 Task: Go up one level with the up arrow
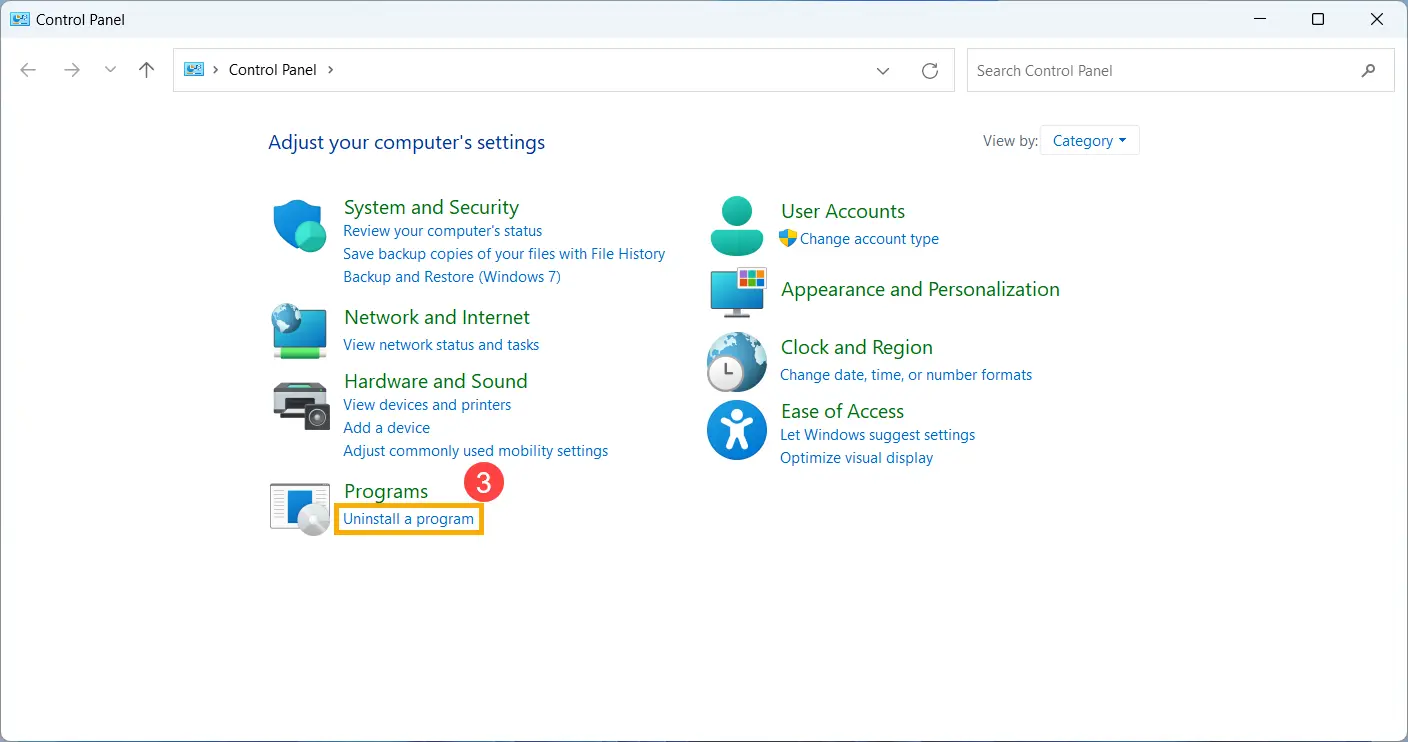[147, 70]
